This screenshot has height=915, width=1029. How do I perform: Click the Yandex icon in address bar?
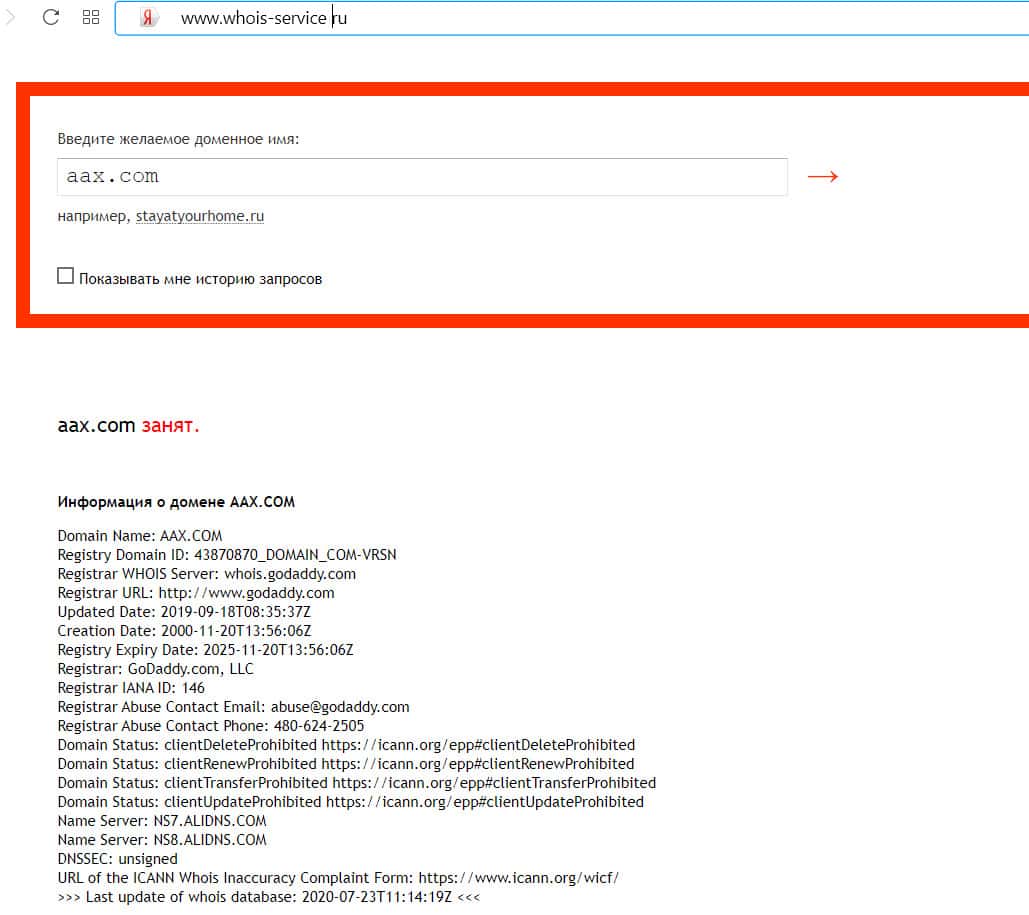click(x=148, y=18)
